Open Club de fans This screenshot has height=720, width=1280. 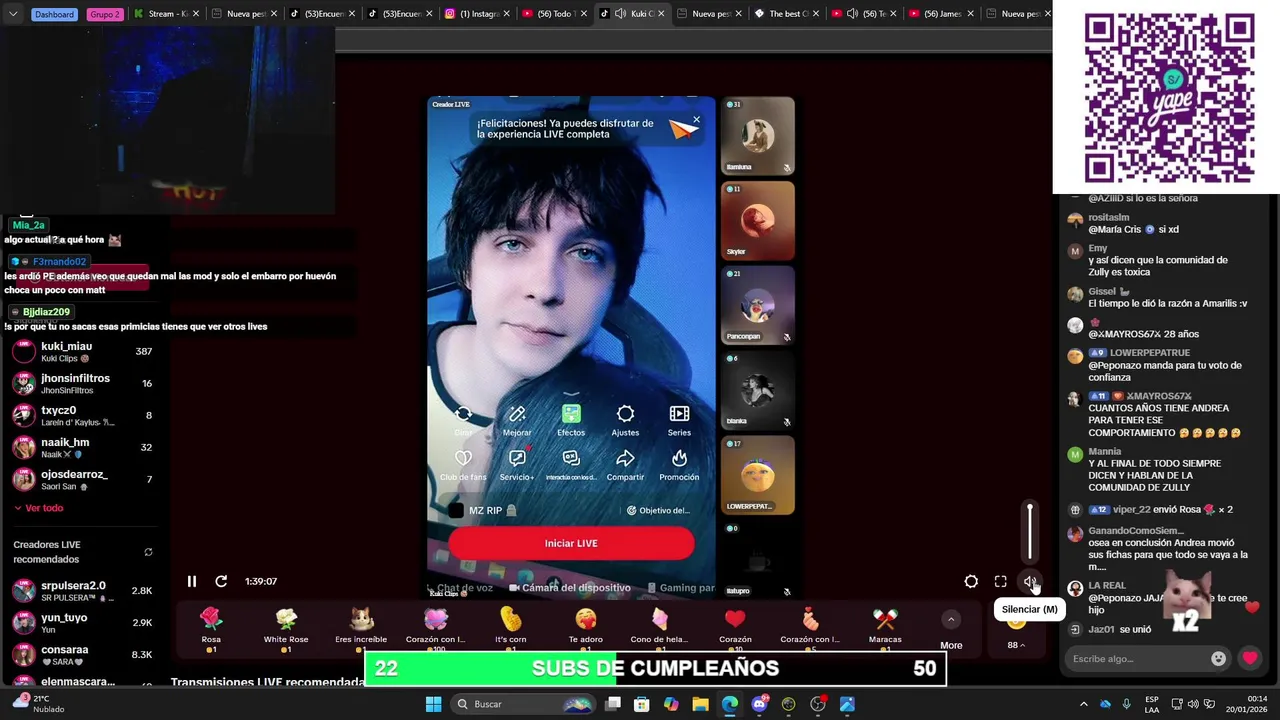tap(463, 465)
